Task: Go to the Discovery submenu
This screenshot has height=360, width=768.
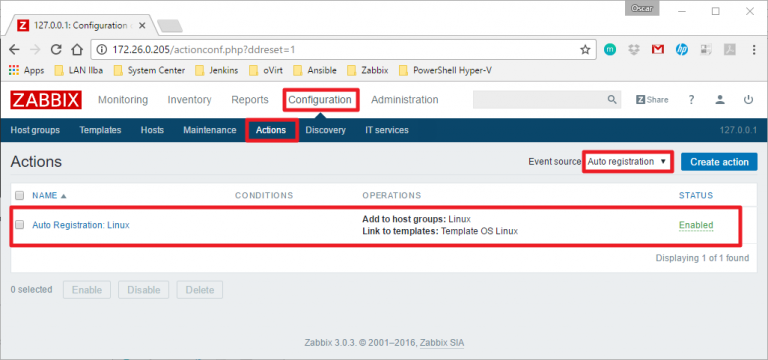Action: 325,130
